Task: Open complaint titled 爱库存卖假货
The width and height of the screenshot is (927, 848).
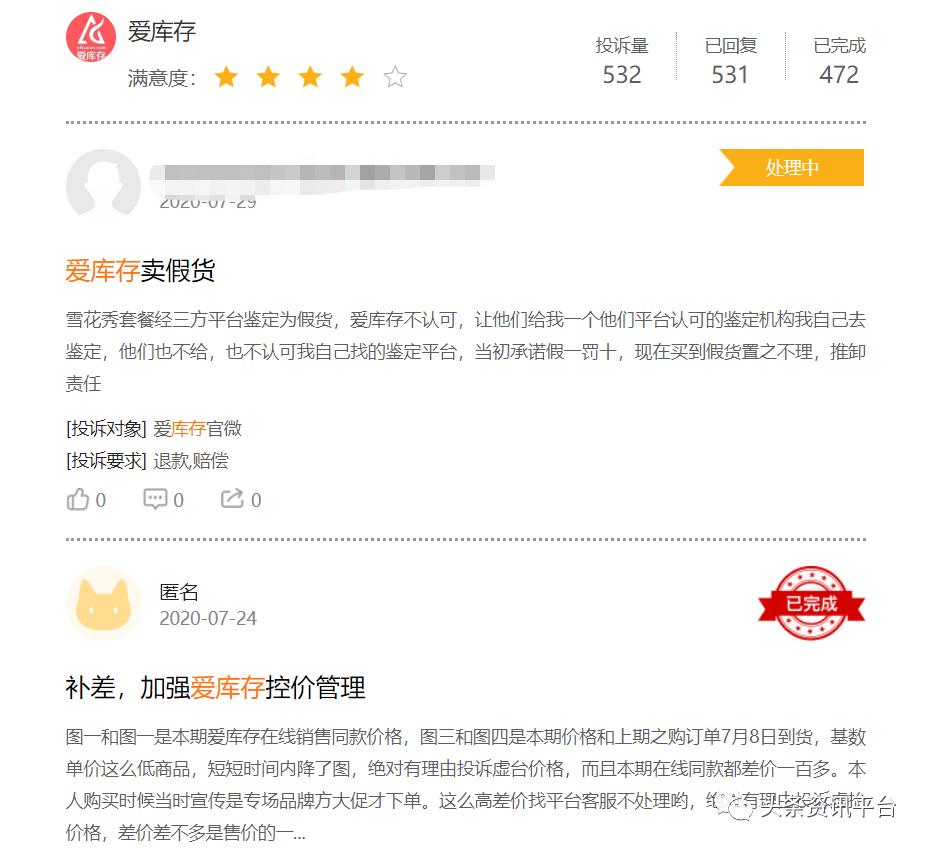Action: coord(140,271)
